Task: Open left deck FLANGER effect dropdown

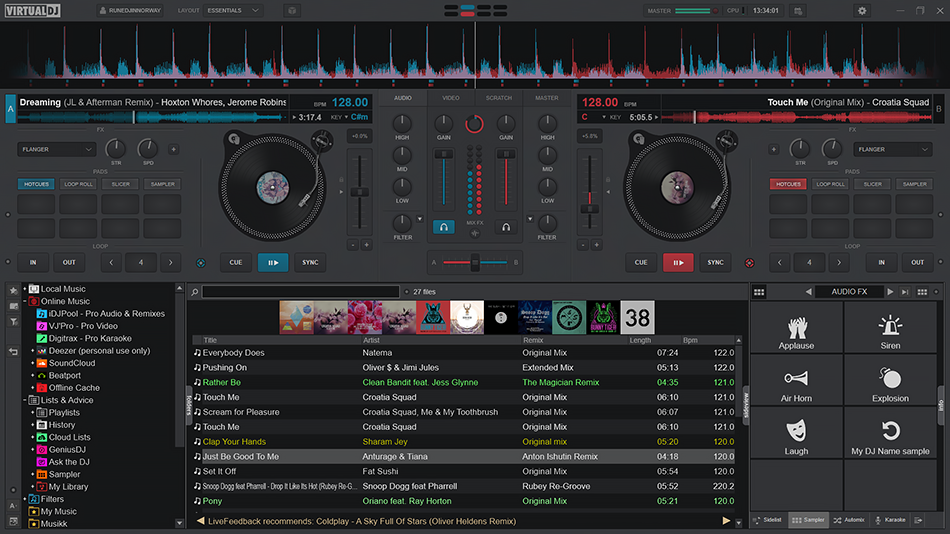Action: [56, 149]
